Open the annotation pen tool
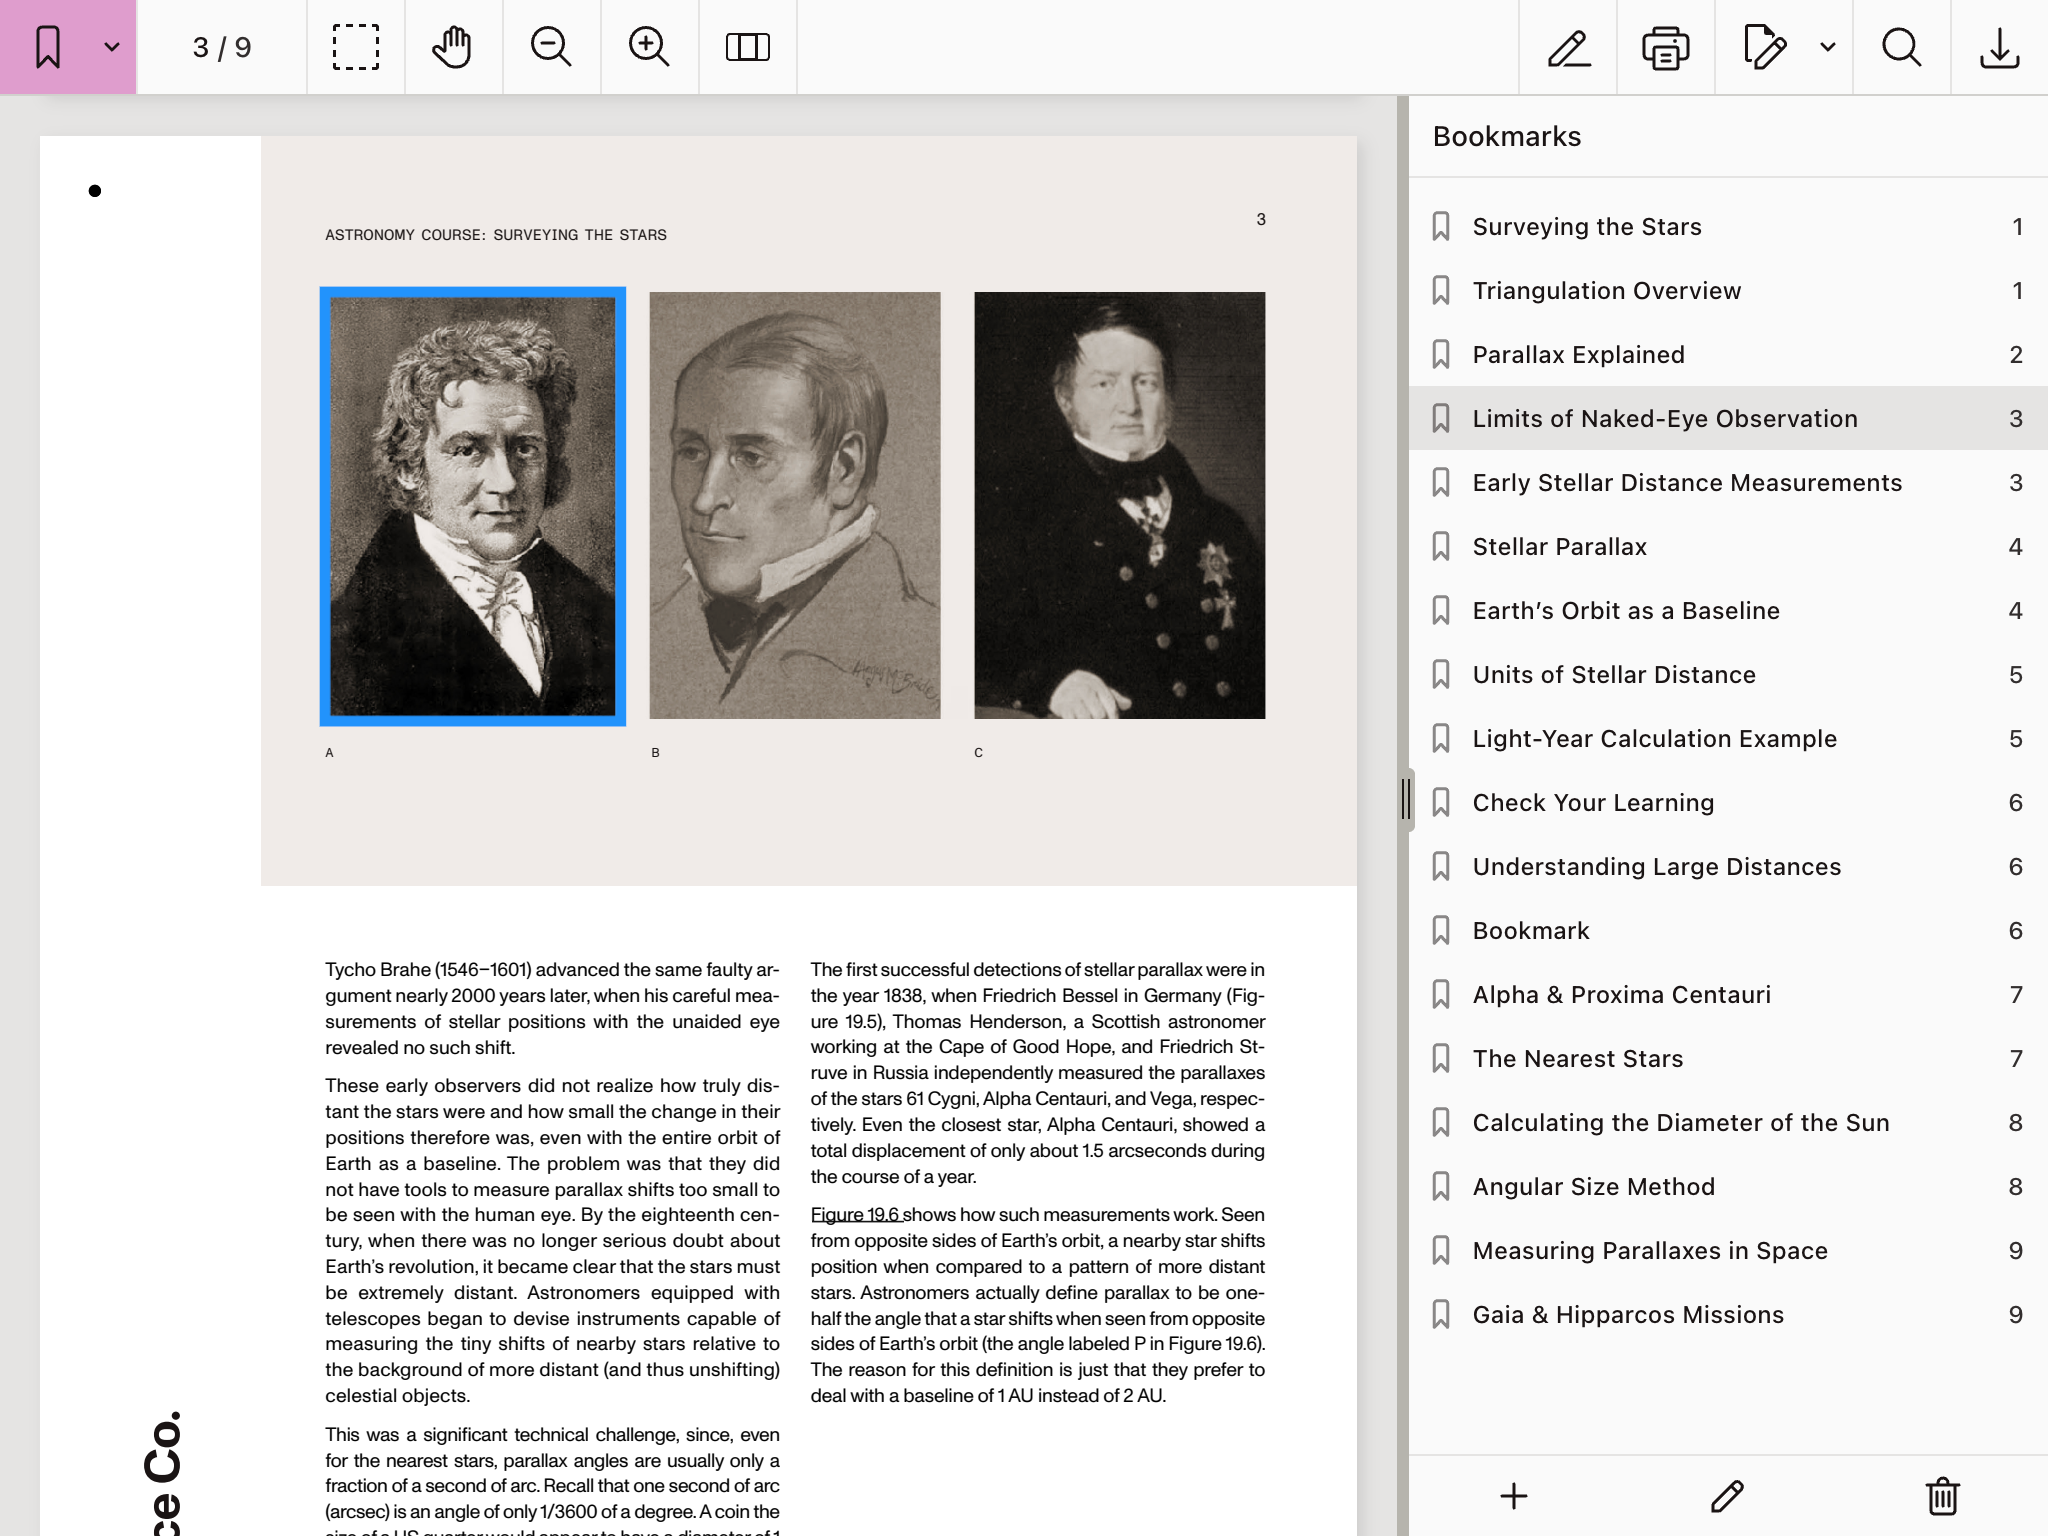2048x1536 pixels. pyautogui.click(x=1566, y=46)
